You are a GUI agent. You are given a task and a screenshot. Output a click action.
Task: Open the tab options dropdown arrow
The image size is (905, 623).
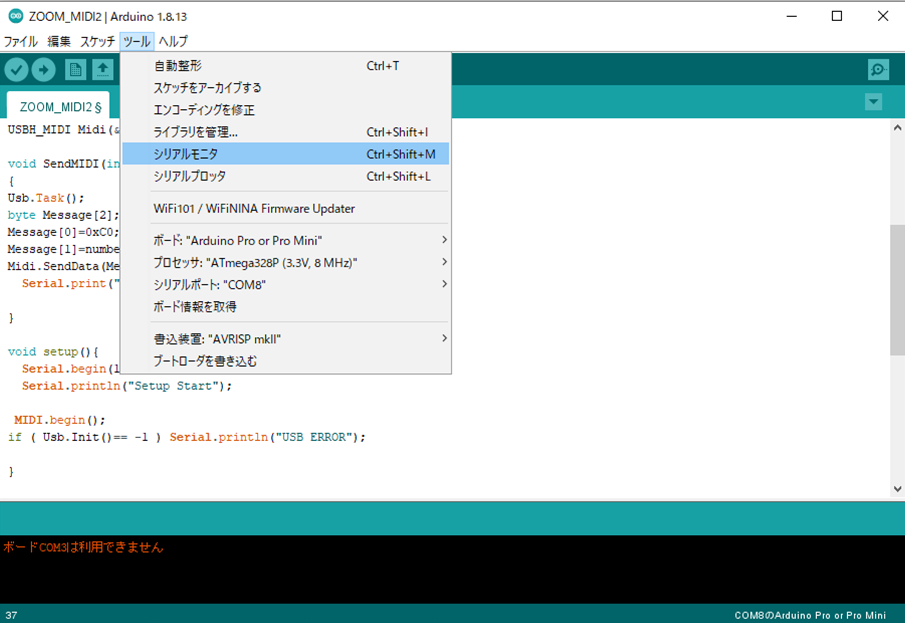click(873, 102)
